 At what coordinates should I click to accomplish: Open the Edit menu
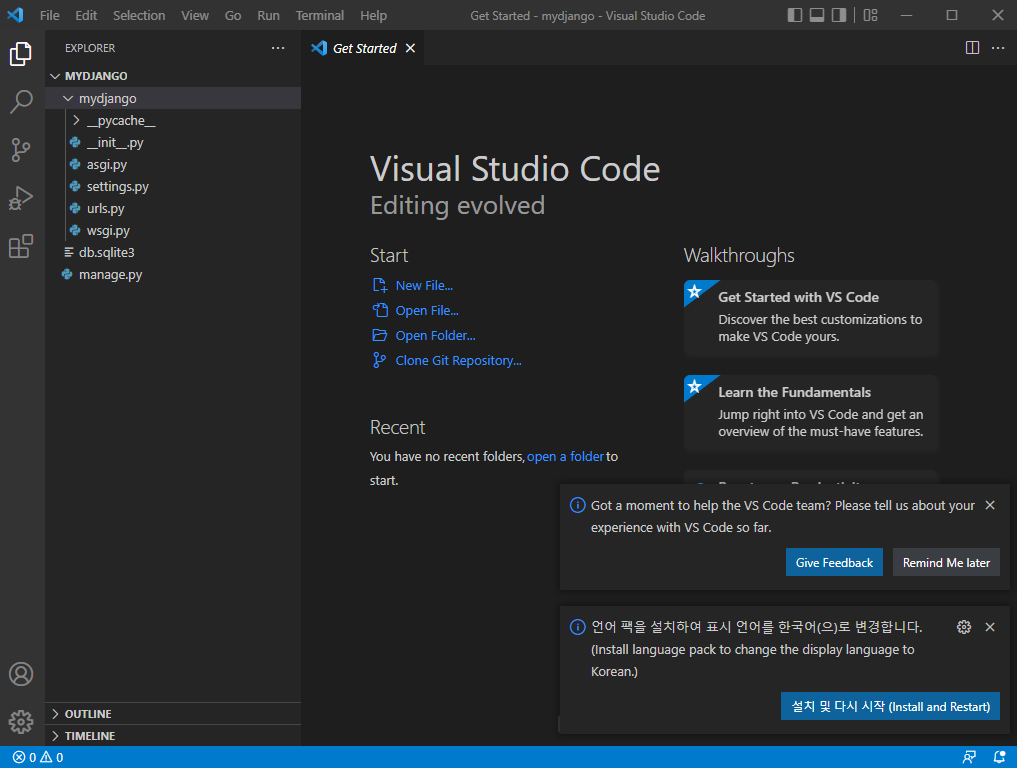[x=86, y=15]
